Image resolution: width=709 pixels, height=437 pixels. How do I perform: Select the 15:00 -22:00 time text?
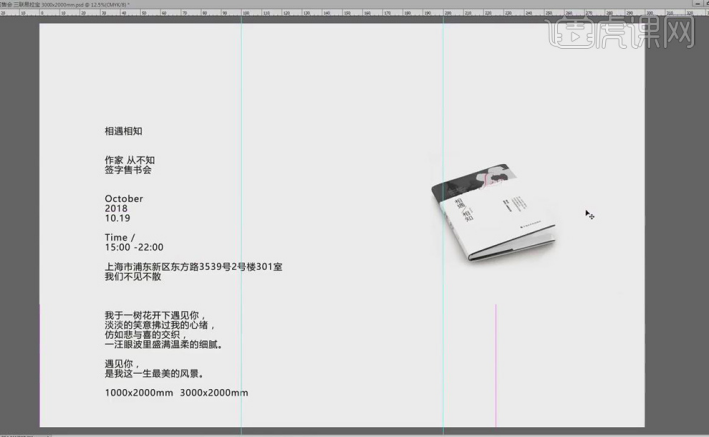134,247
